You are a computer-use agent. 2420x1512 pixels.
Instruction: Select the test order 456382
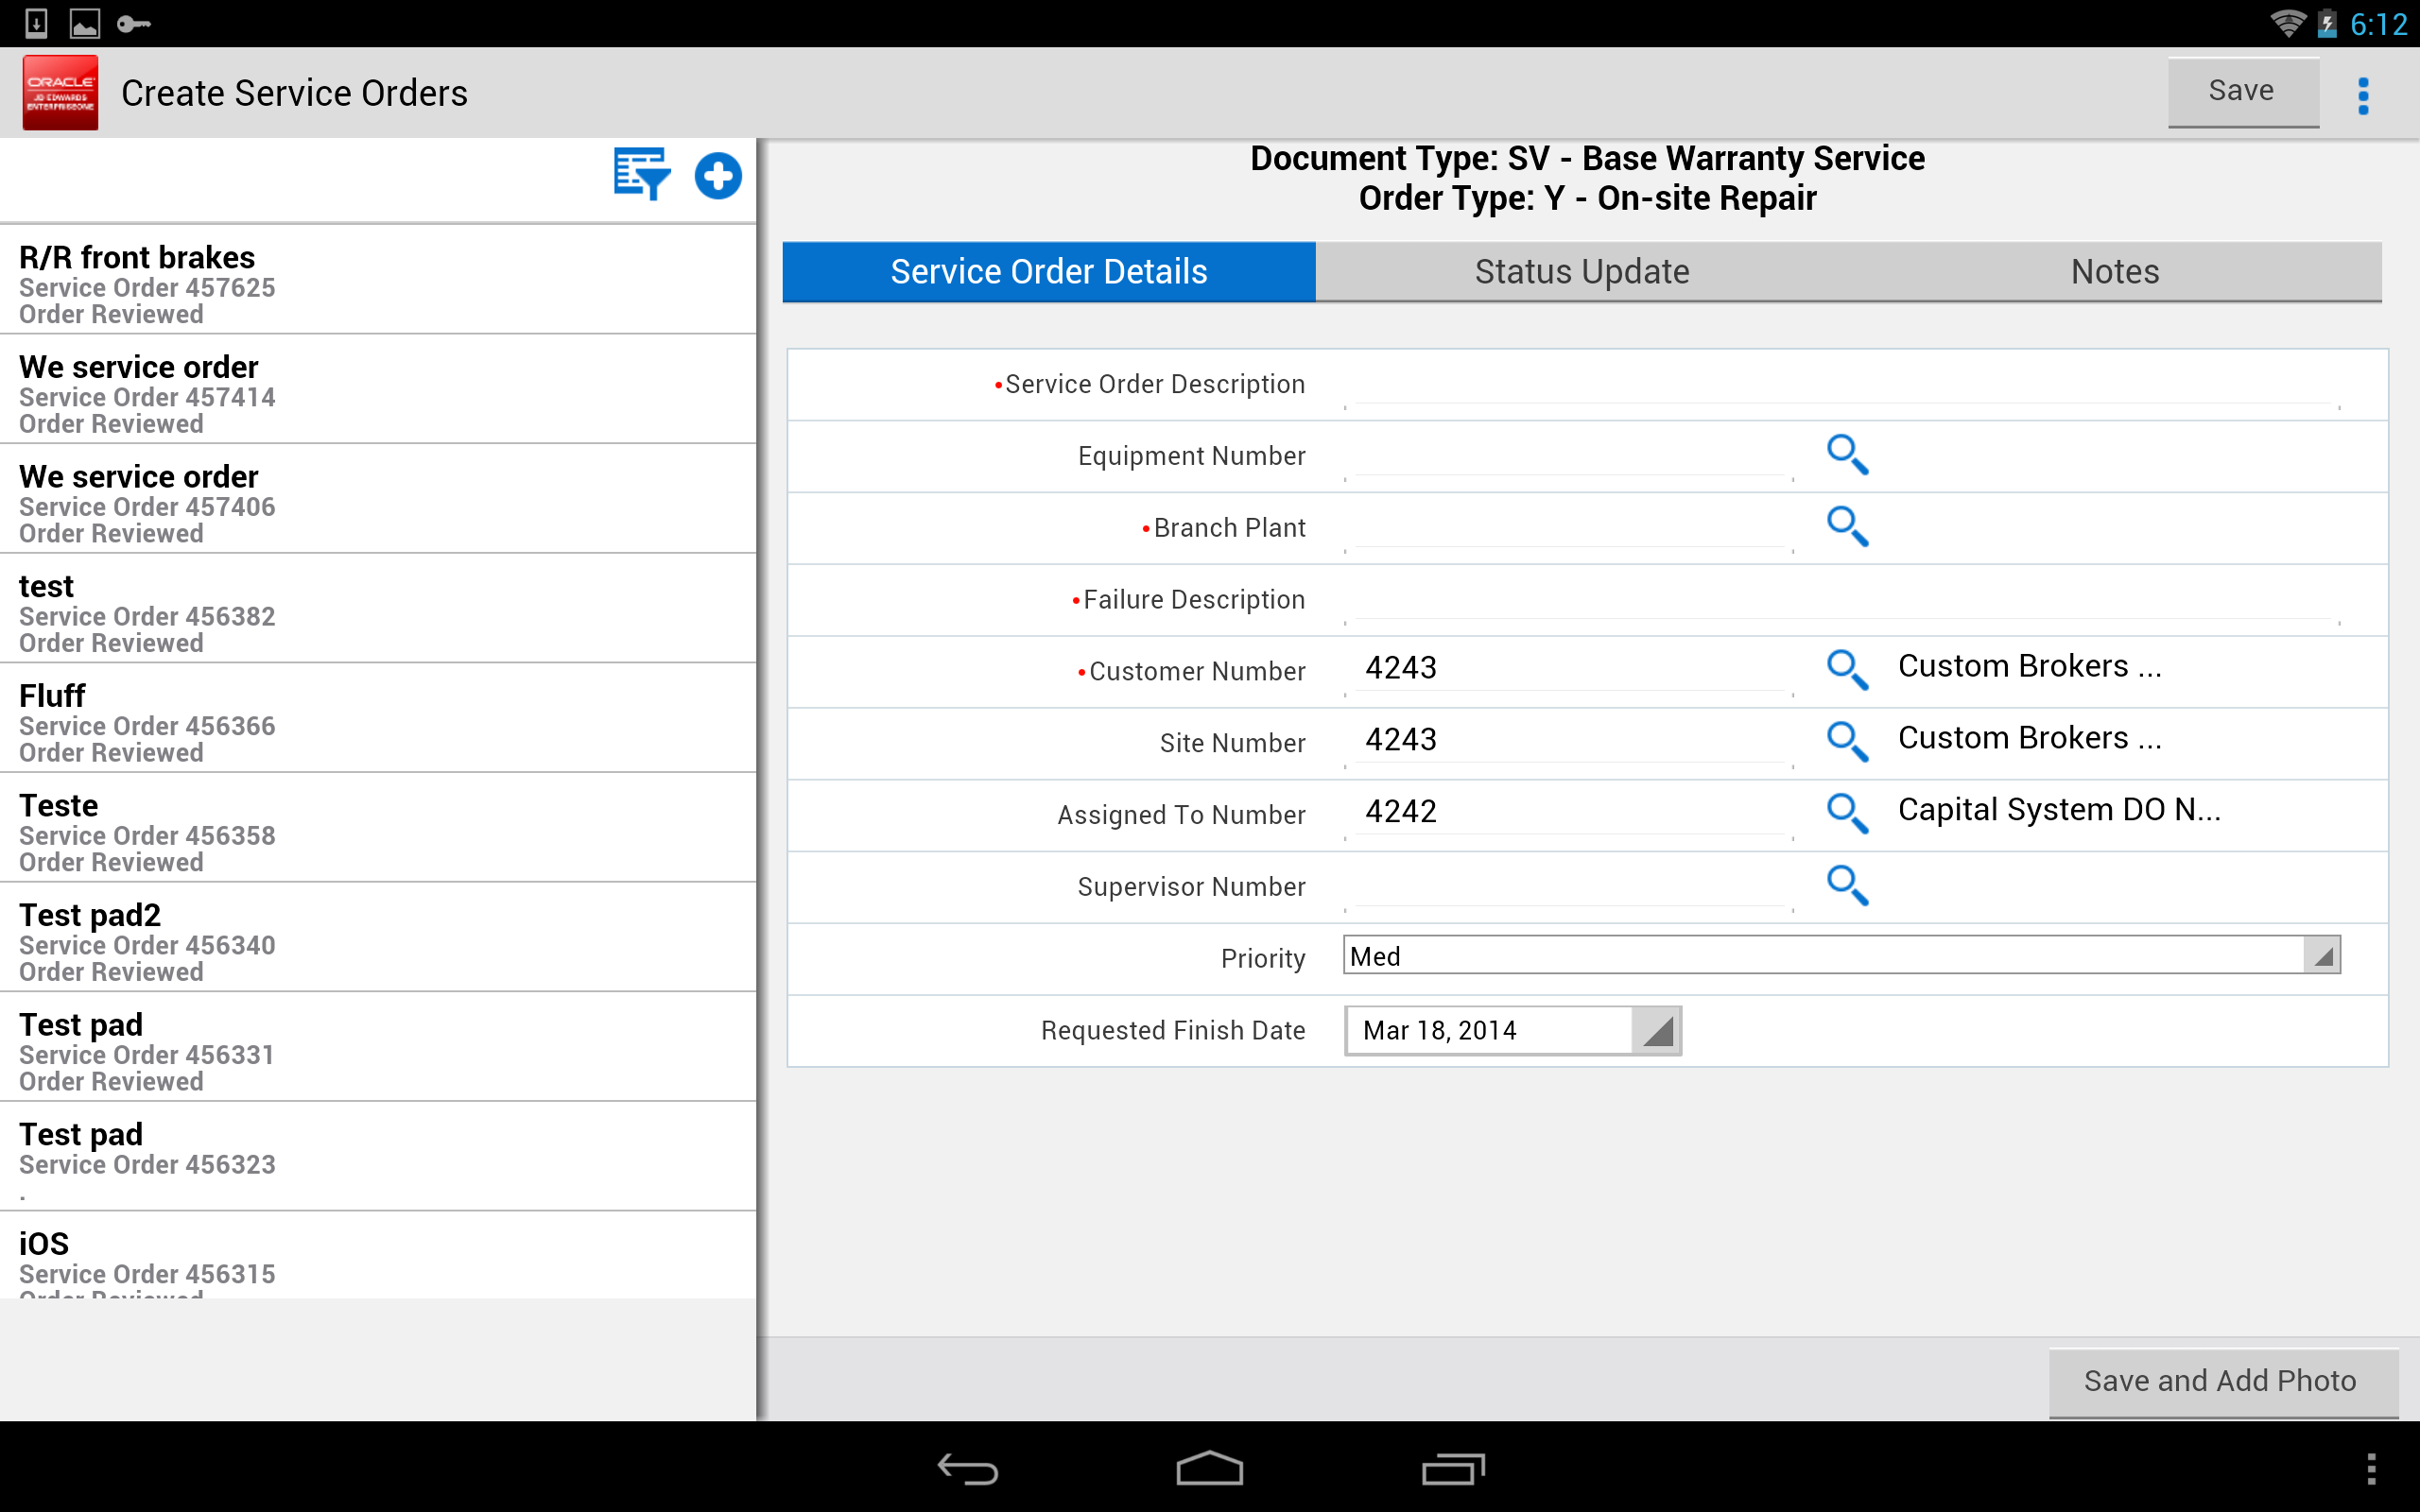pos(378,608)
